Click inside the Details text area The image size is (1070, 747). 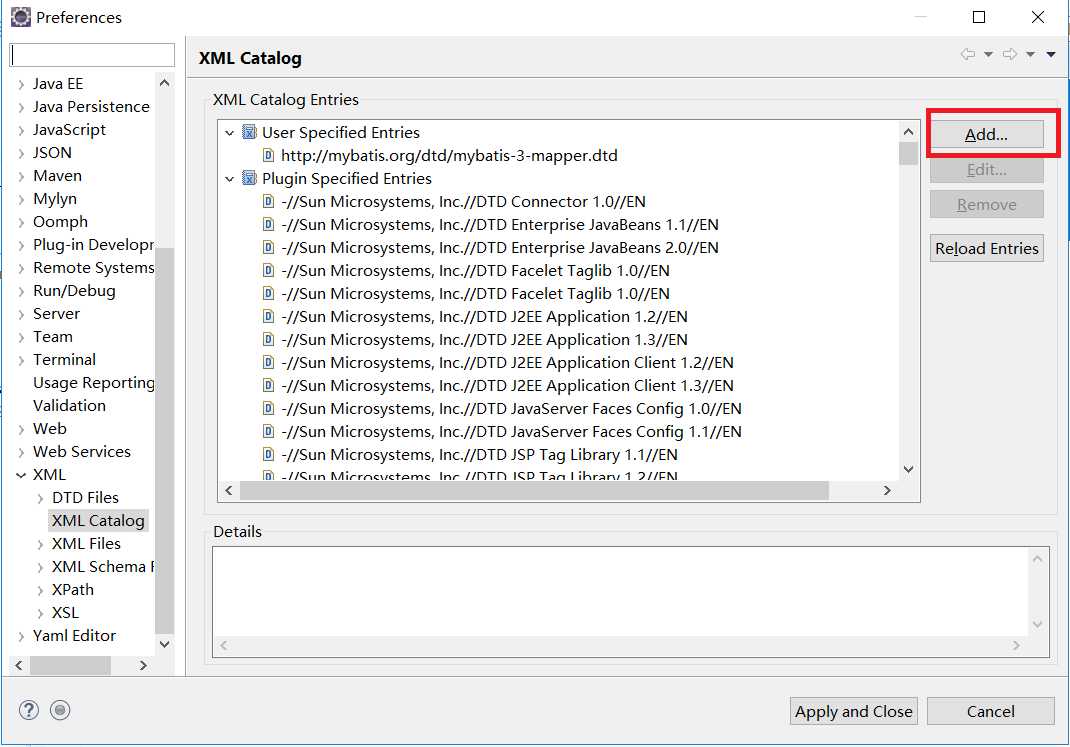pos(620,592)
